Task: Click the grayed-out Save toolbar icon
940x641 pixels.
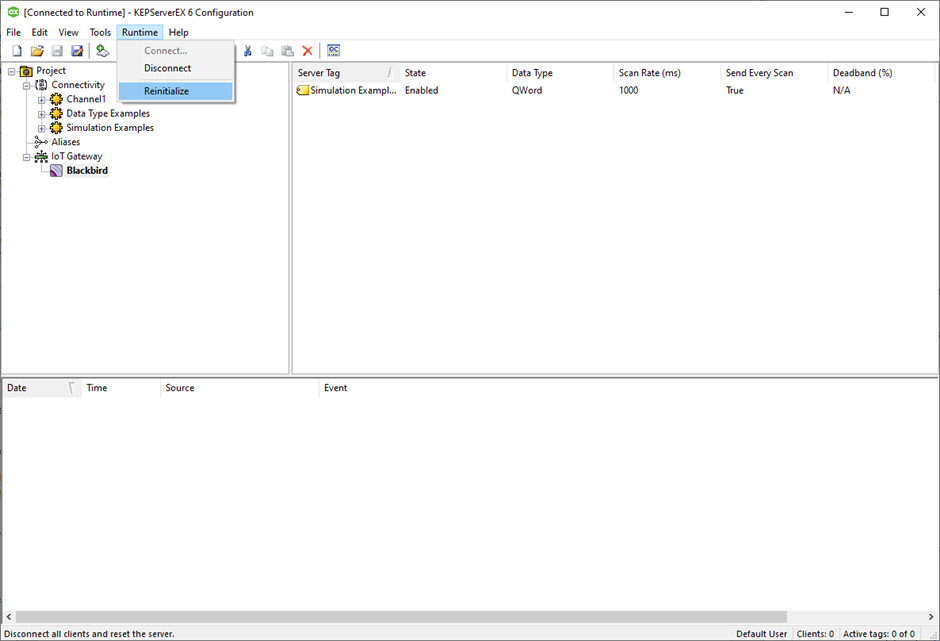Action: tap(57, 51)
